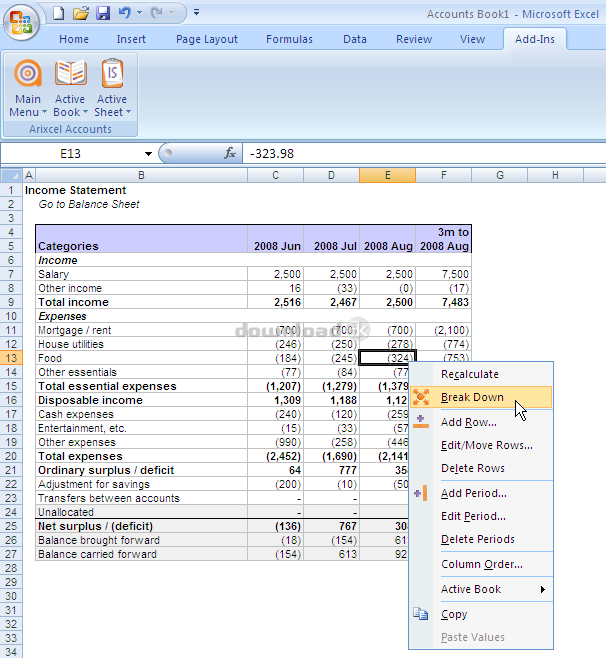Choose Delete Periods from context menu
This screenshot has height=658, width=606.
point(481,539)
